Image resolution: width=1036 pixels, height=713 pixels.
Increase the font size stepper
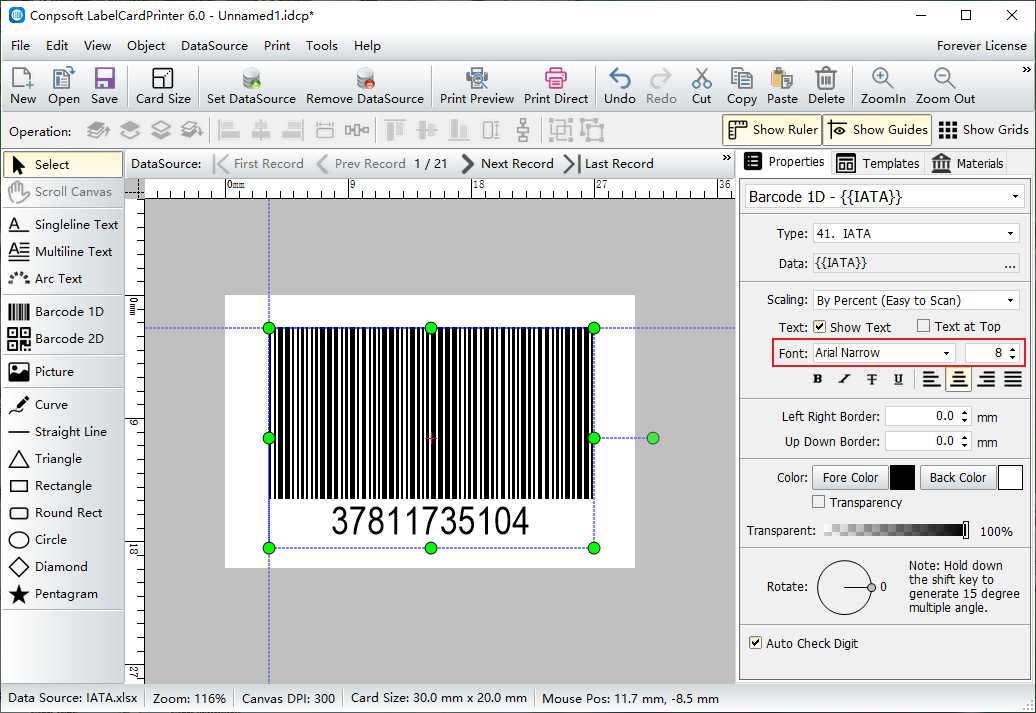point(1013,349)
